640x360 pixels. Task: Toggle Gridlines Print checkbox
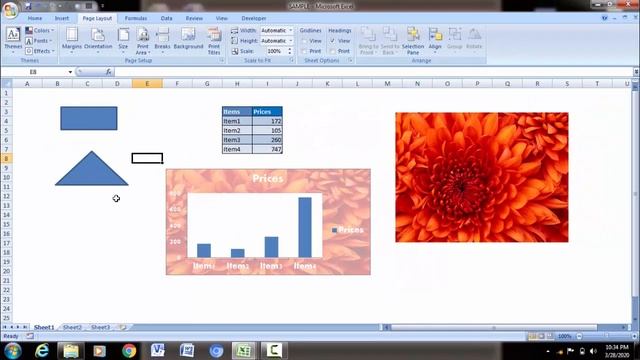(x=304, y=51)
